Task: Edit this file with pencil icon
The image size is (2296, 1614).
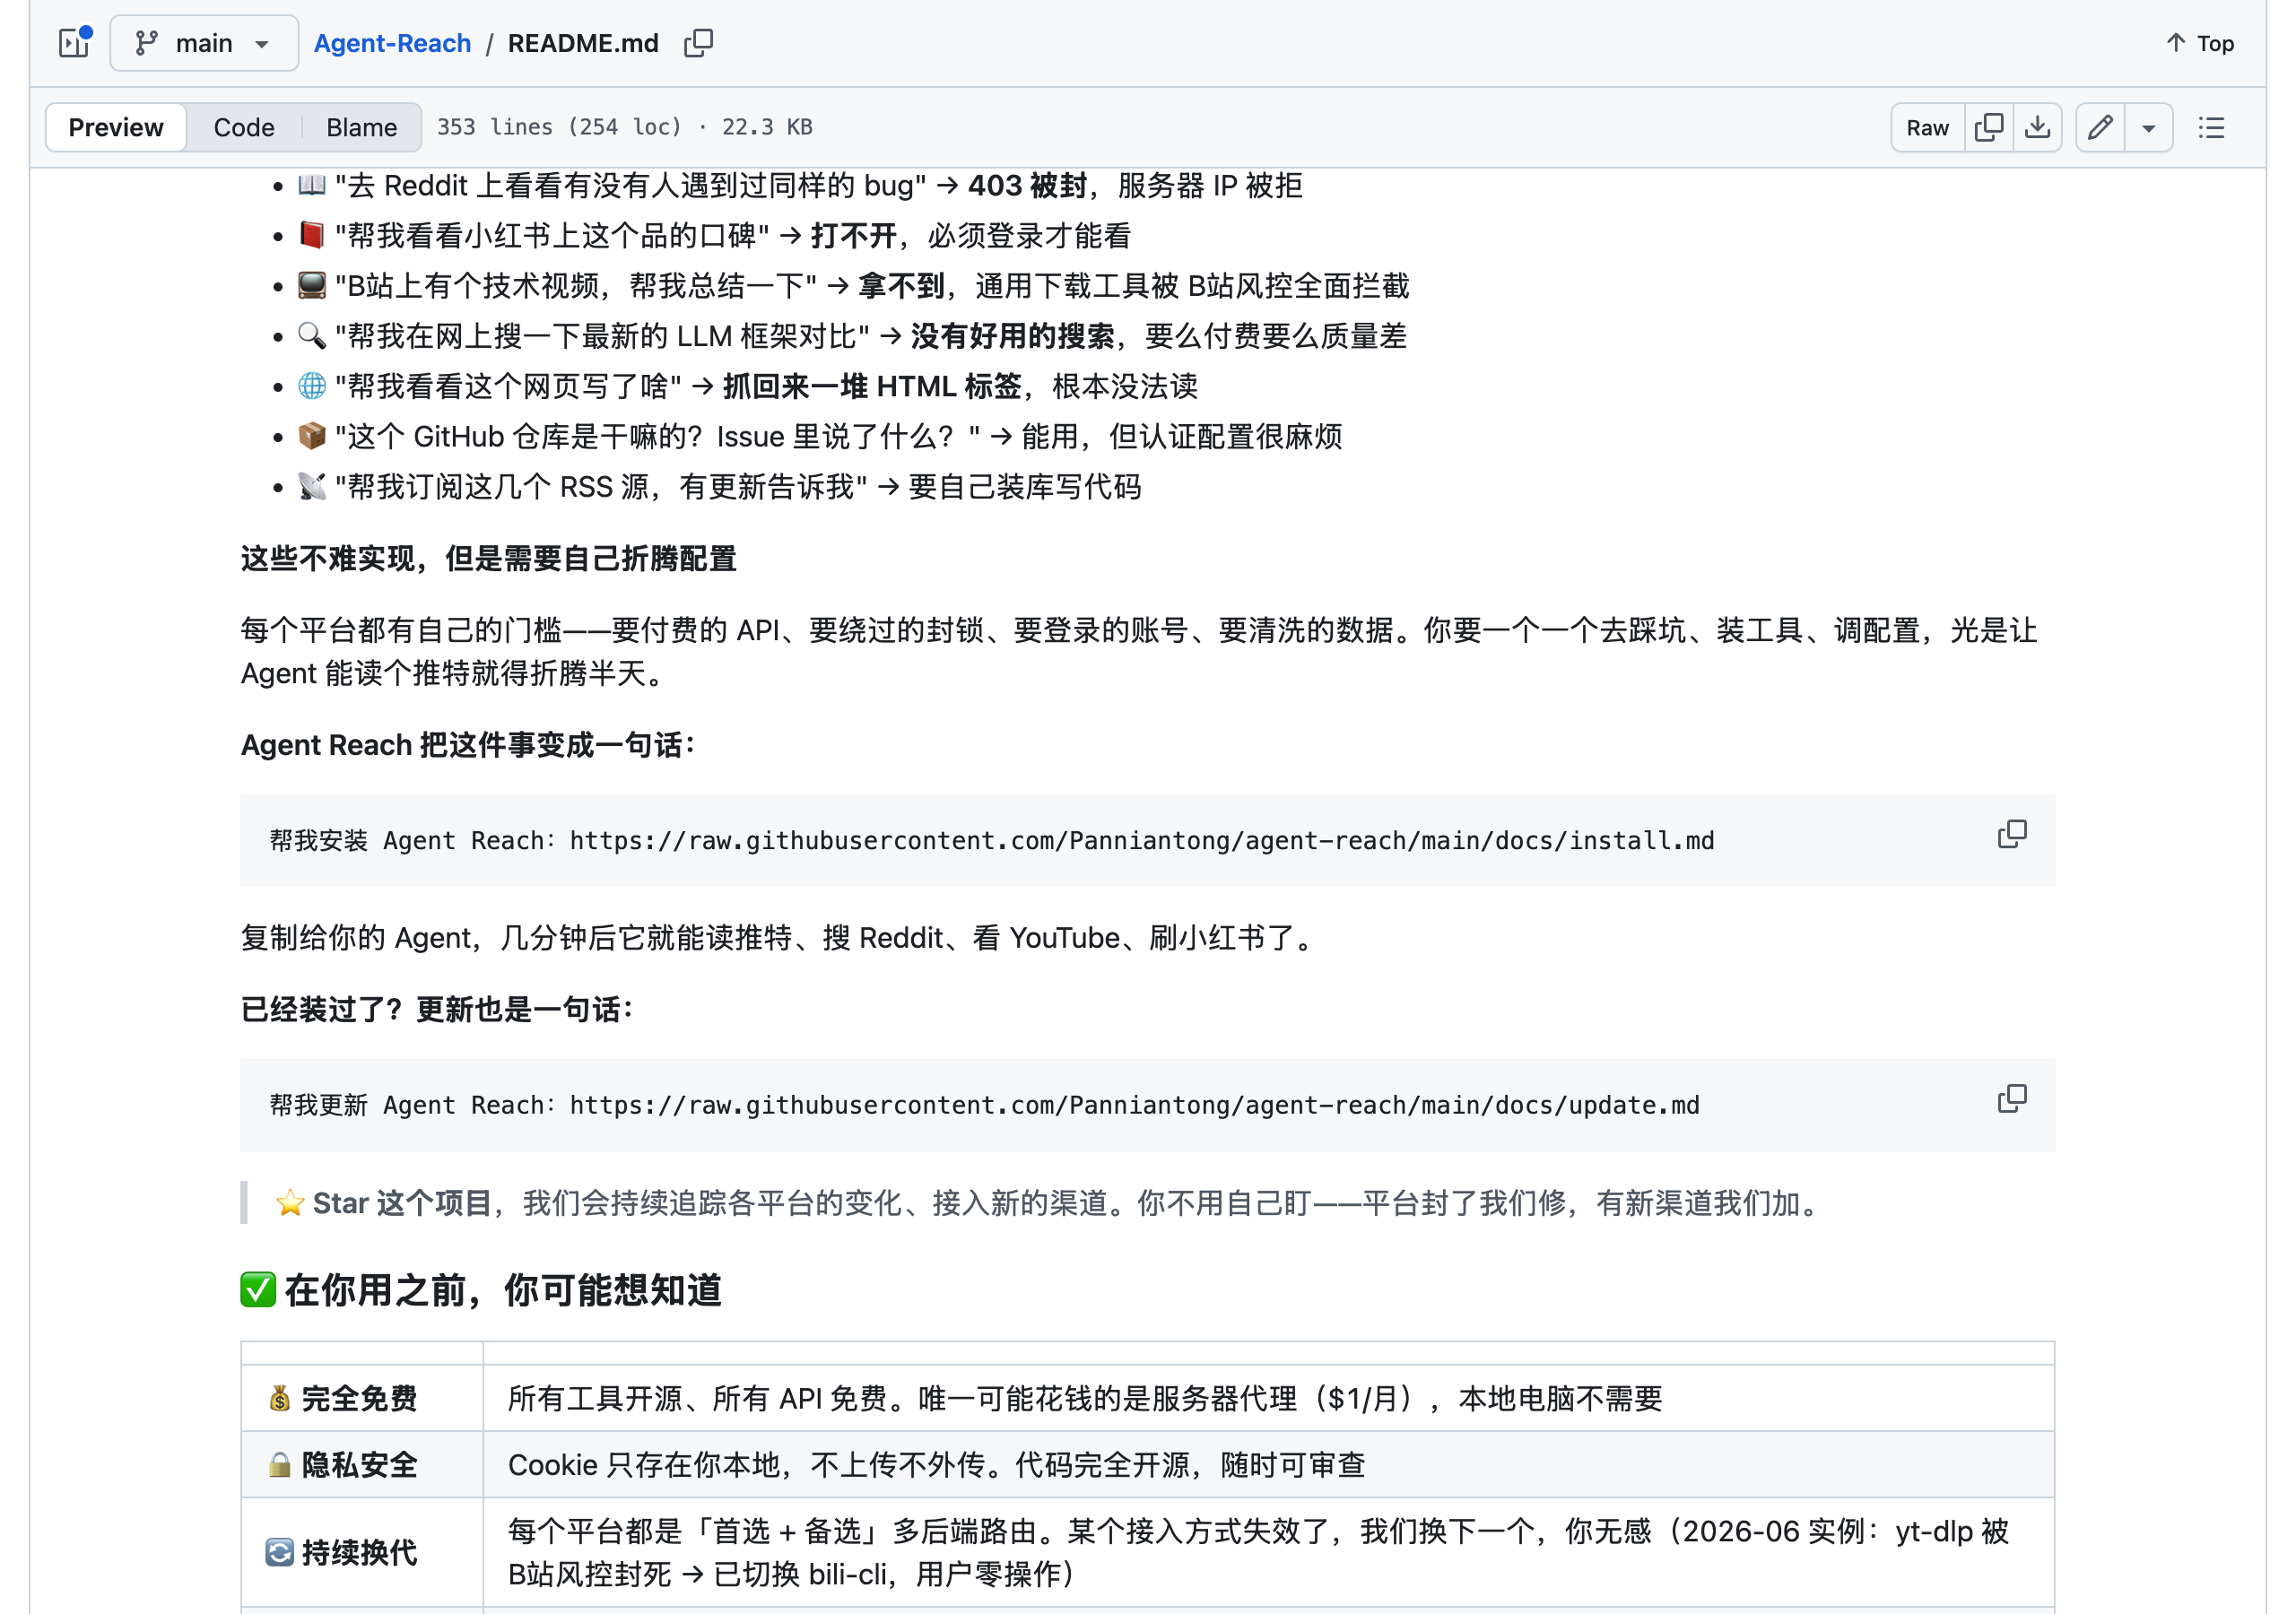Action: [2100, 127]
